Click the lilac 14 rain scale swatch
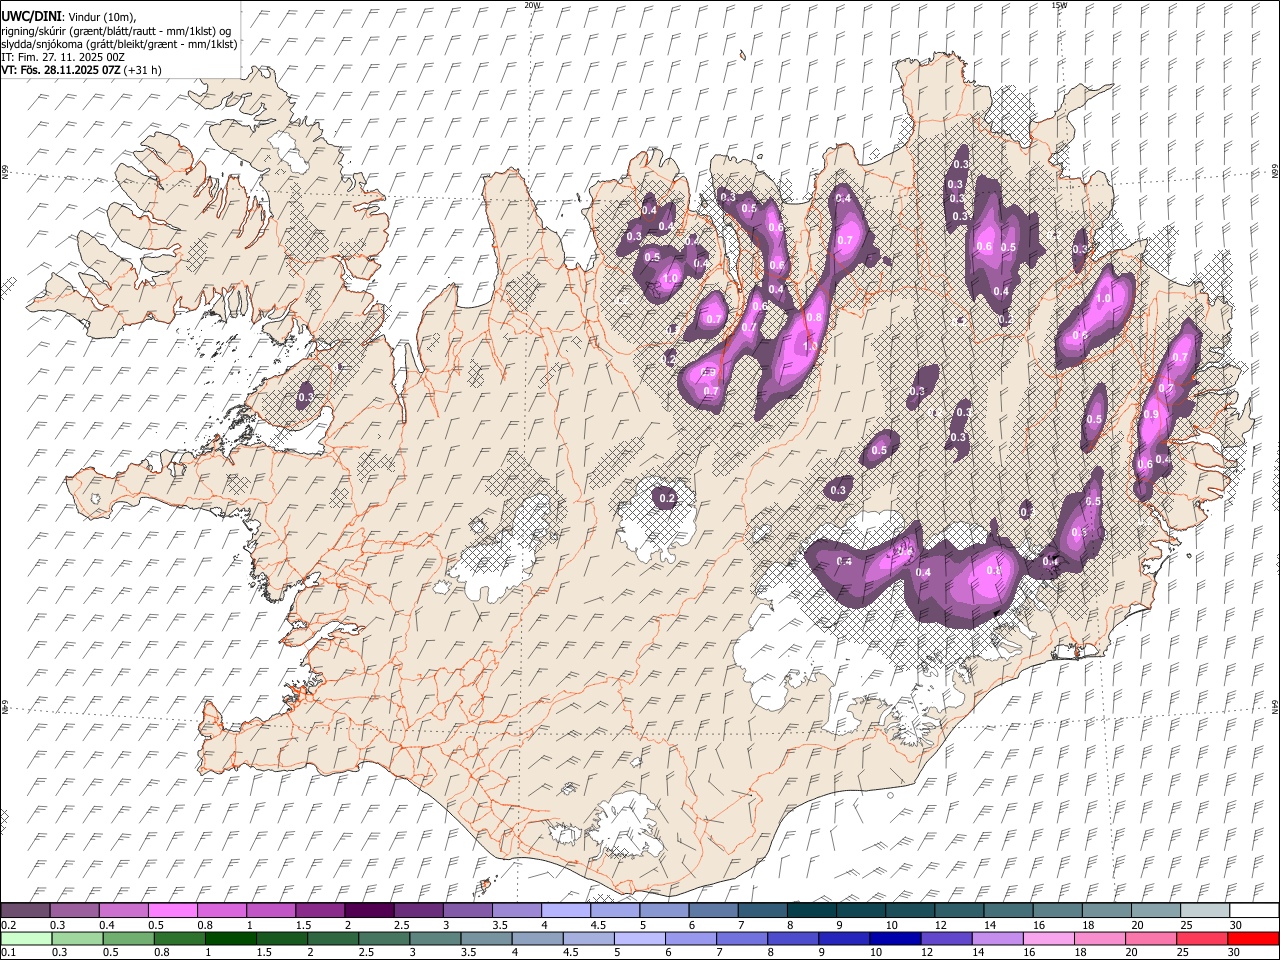1280x960 pixels. pyautogui.click(x=997, y=938)
